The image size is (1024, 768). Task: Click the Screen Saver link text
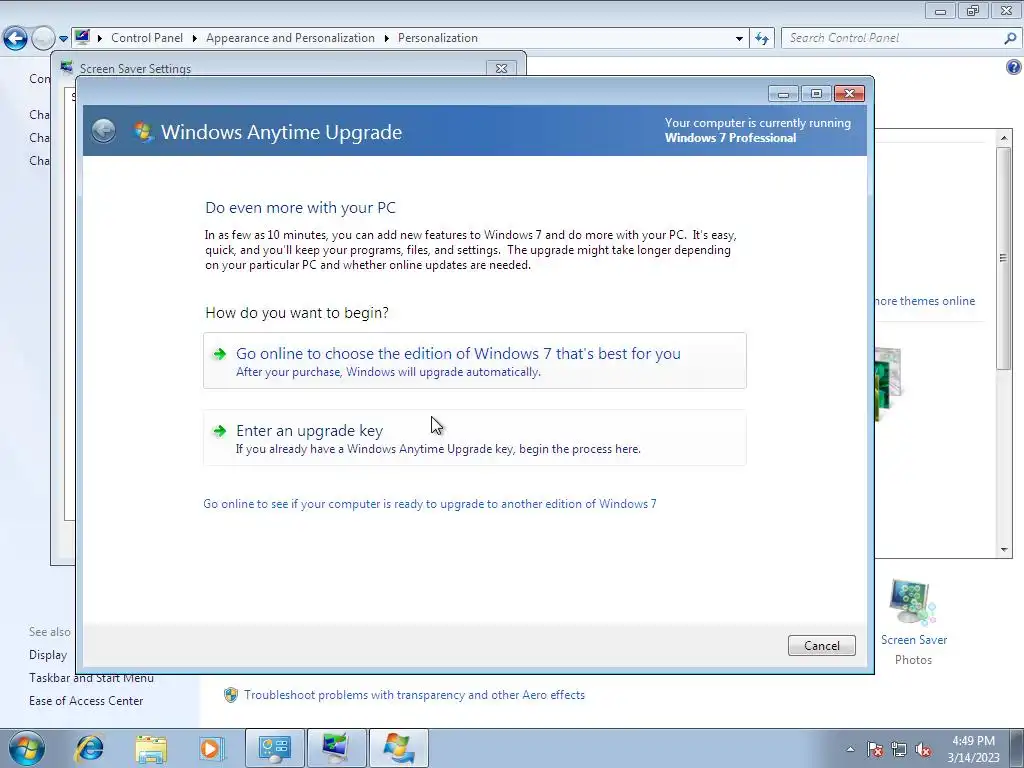914,640
